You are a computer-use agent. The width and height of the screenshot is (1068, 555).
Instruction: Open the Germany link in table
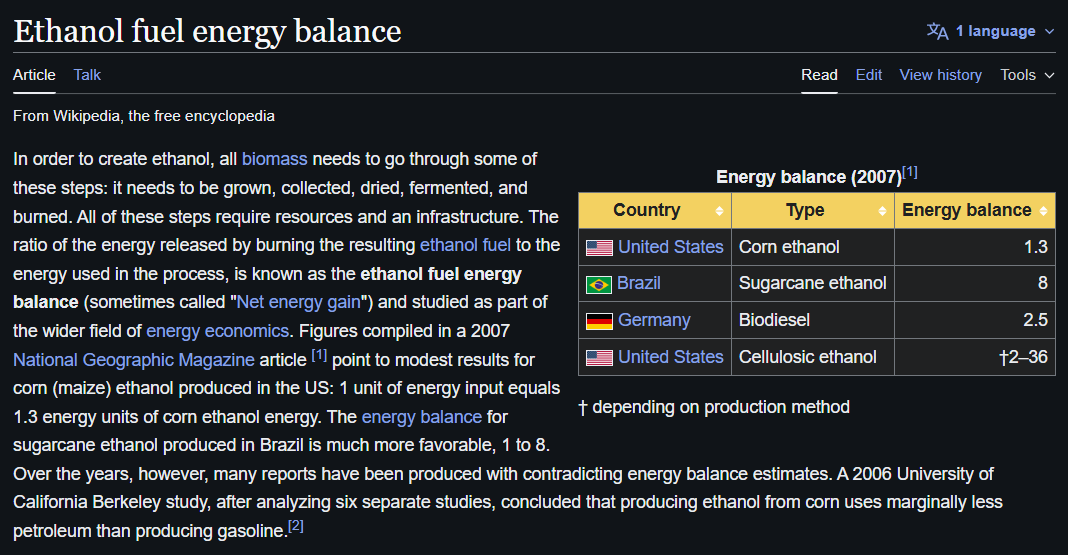[654, 320]
